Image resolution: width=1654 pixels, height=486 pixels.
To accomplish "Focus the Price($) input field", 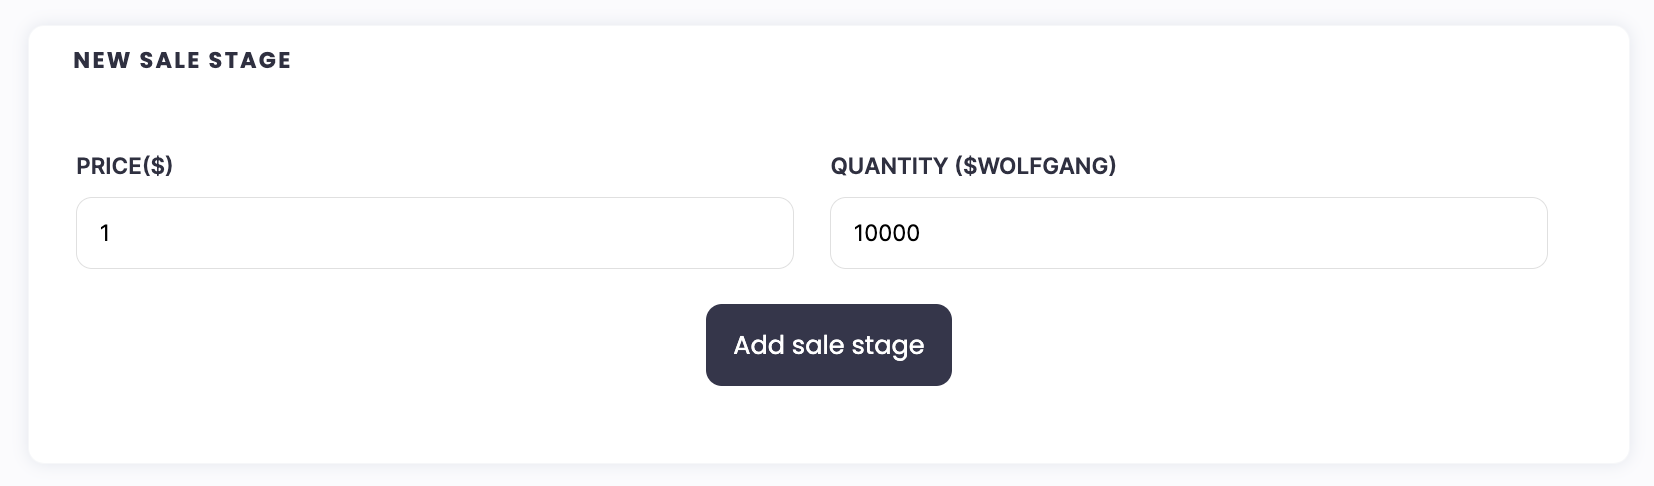I will (x=434, y=233).
